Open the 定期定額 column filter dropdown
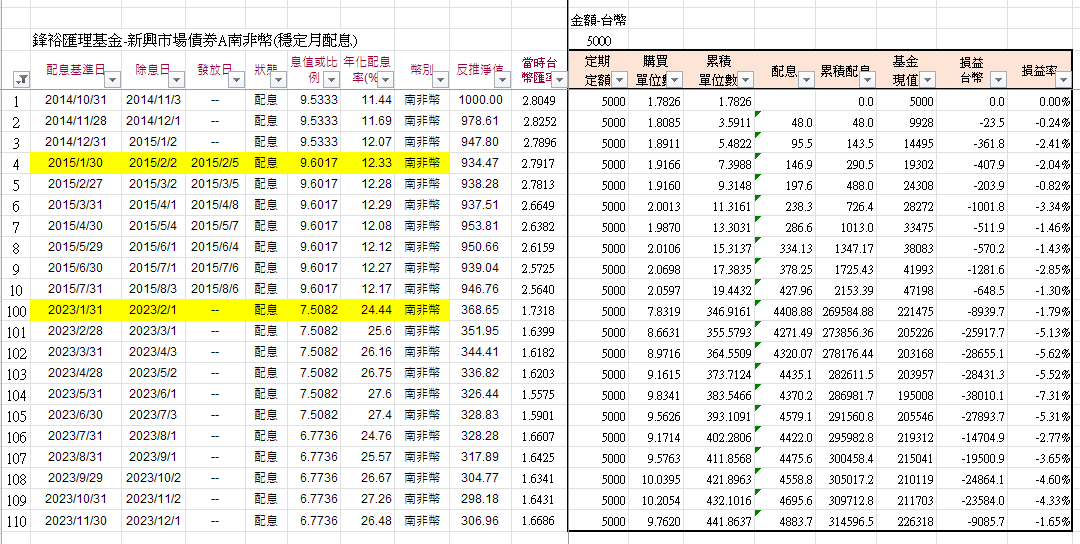This screenshot has width=1080, height=544. click(x=619, y=80)
